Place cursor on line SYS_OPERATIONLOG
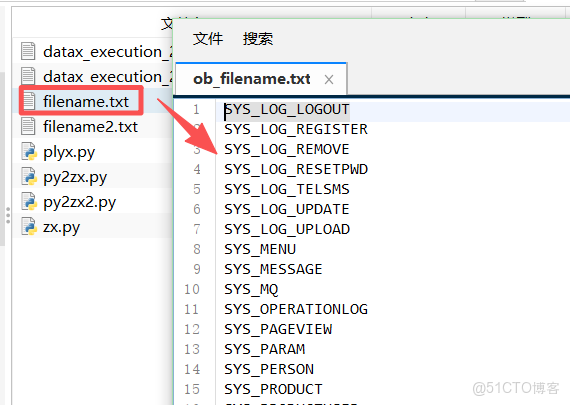 (x=296, y=309)
